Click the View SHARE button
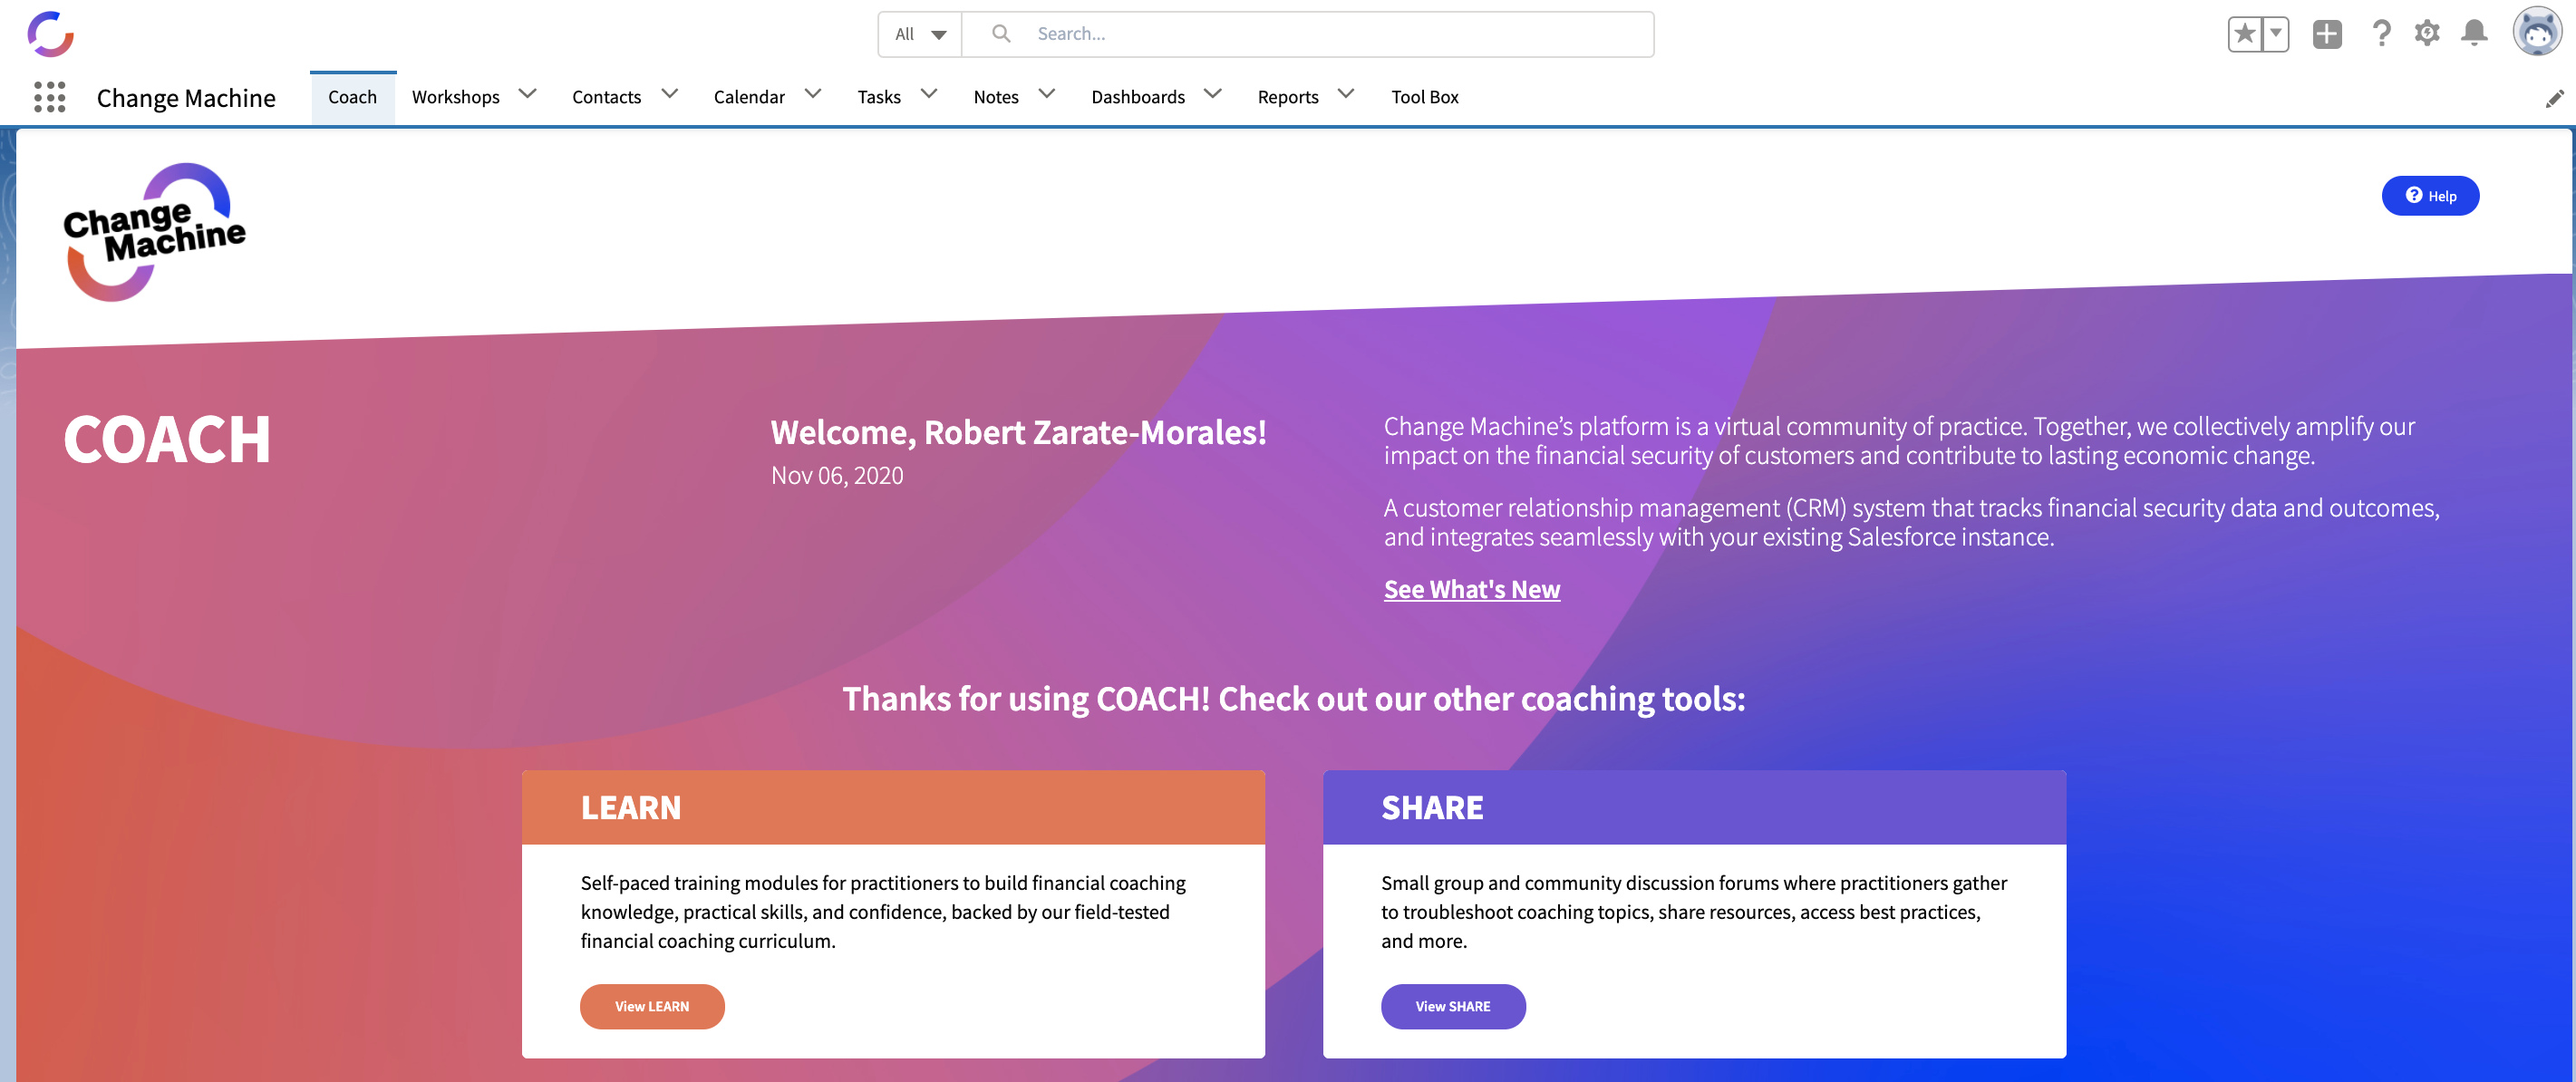Image resolution: width=2576 pixels, height=1082 pixels. (1453, 1006)
